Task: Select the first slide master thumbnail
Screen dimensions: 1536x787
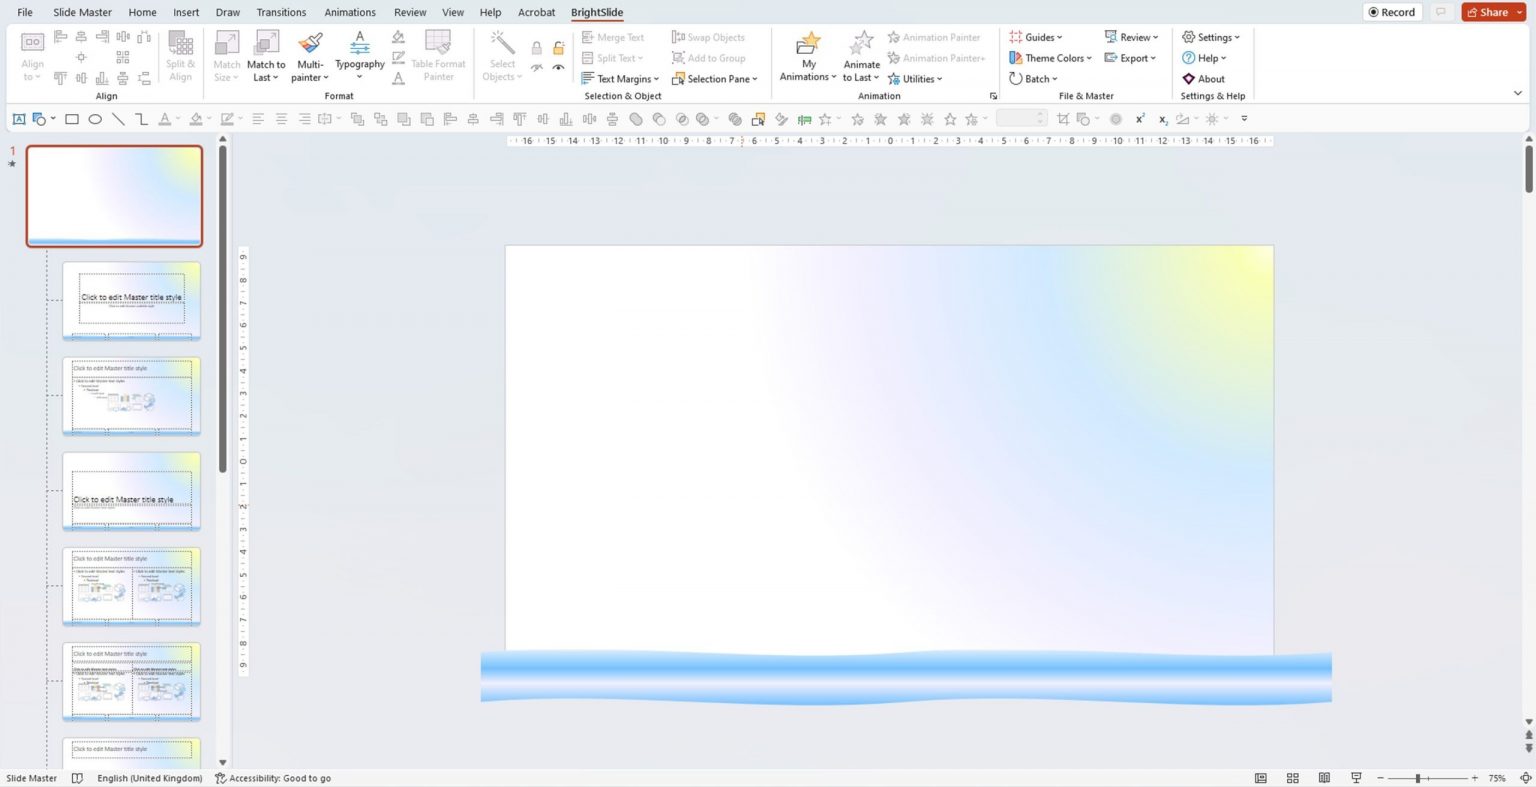Action: coord(113,195)
